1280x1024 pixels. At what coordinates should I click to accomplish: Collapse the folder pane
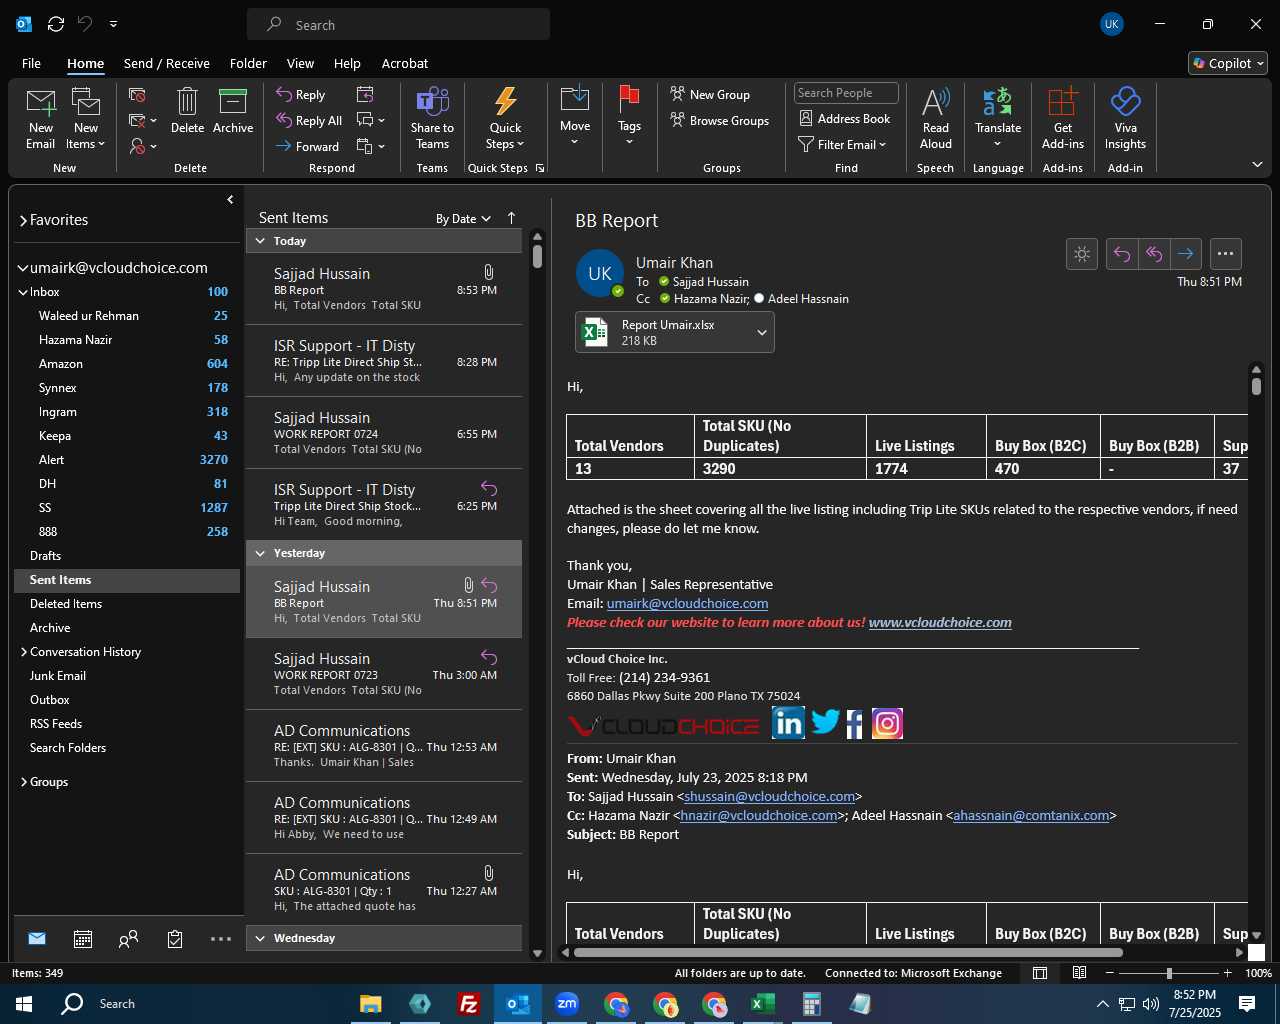(230, 200)
